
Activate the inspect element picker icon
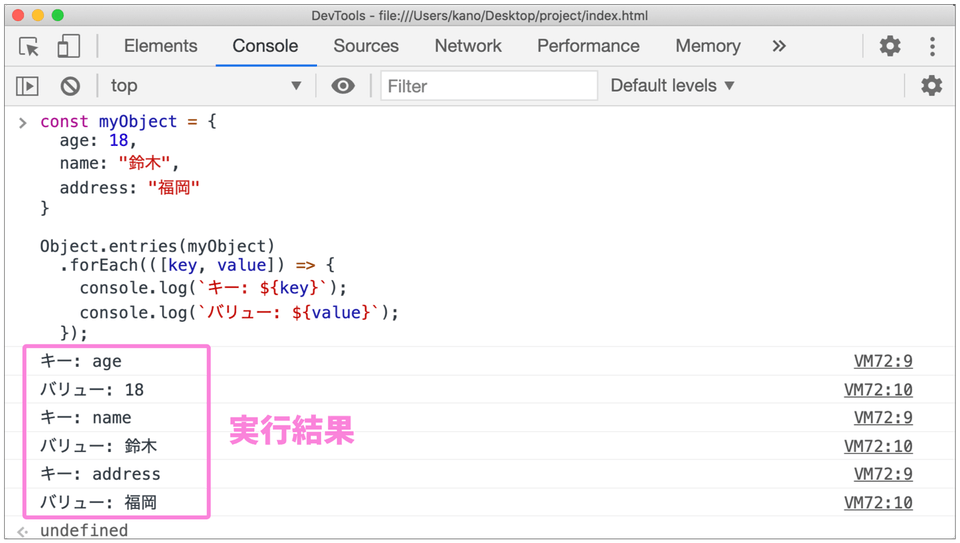tap(29, 47)
